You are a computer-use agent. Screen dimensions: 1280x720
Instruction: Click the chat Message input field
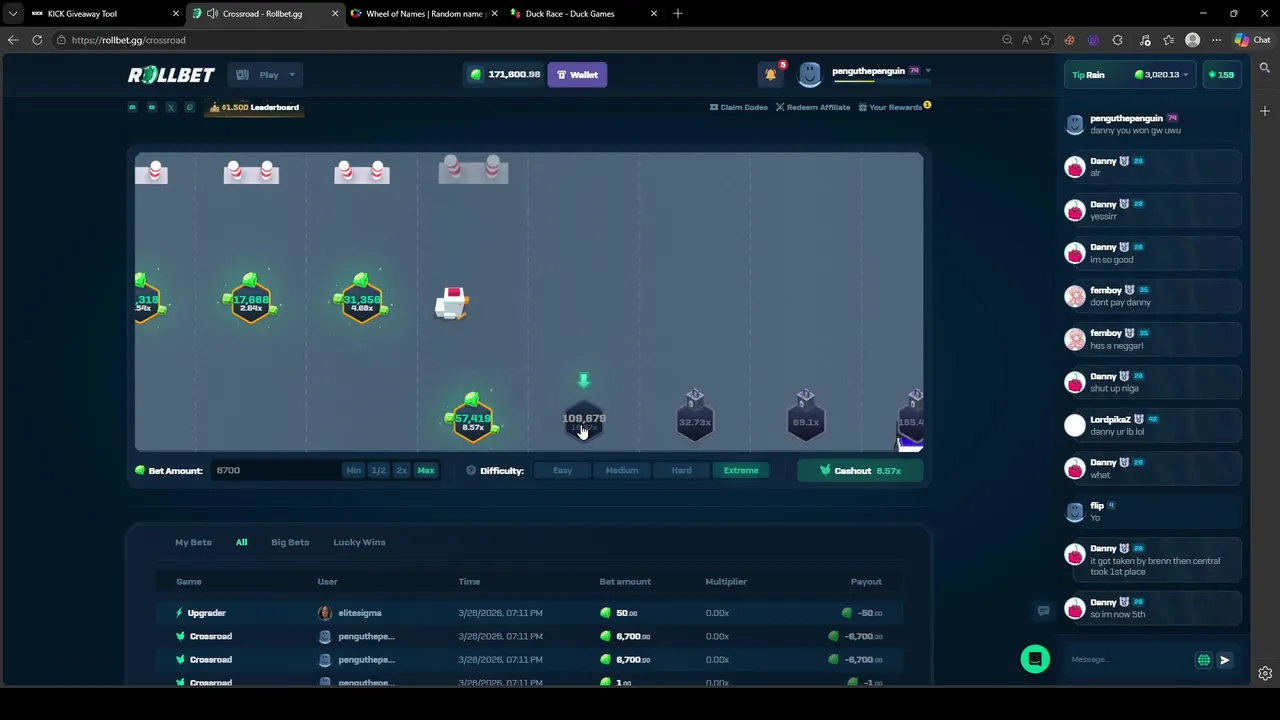point(1130,660)
